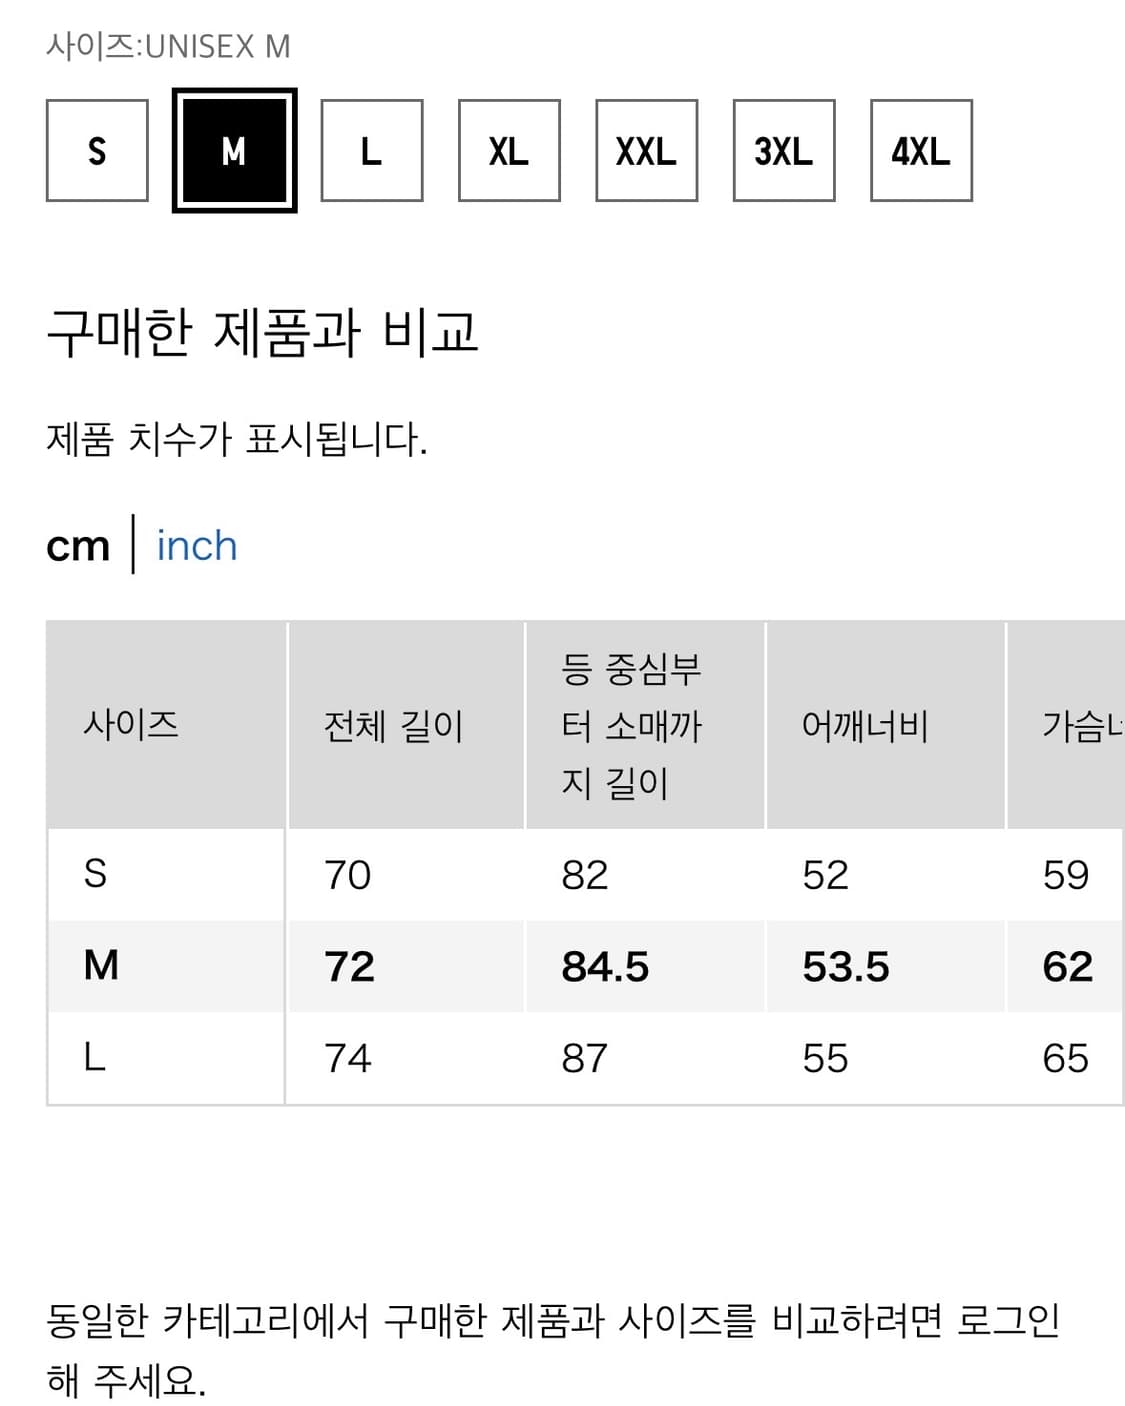The width and height of the screenshot is (1125, 1406).
Task: Click the S row in size table
Action: coord(96,874)
